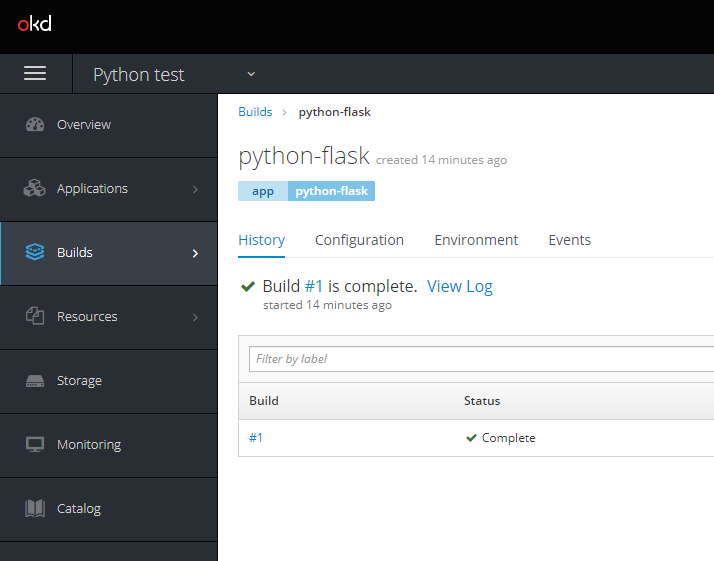The image size is (714, 561).
Task: Open the Events tab
Action: point(569,240)
